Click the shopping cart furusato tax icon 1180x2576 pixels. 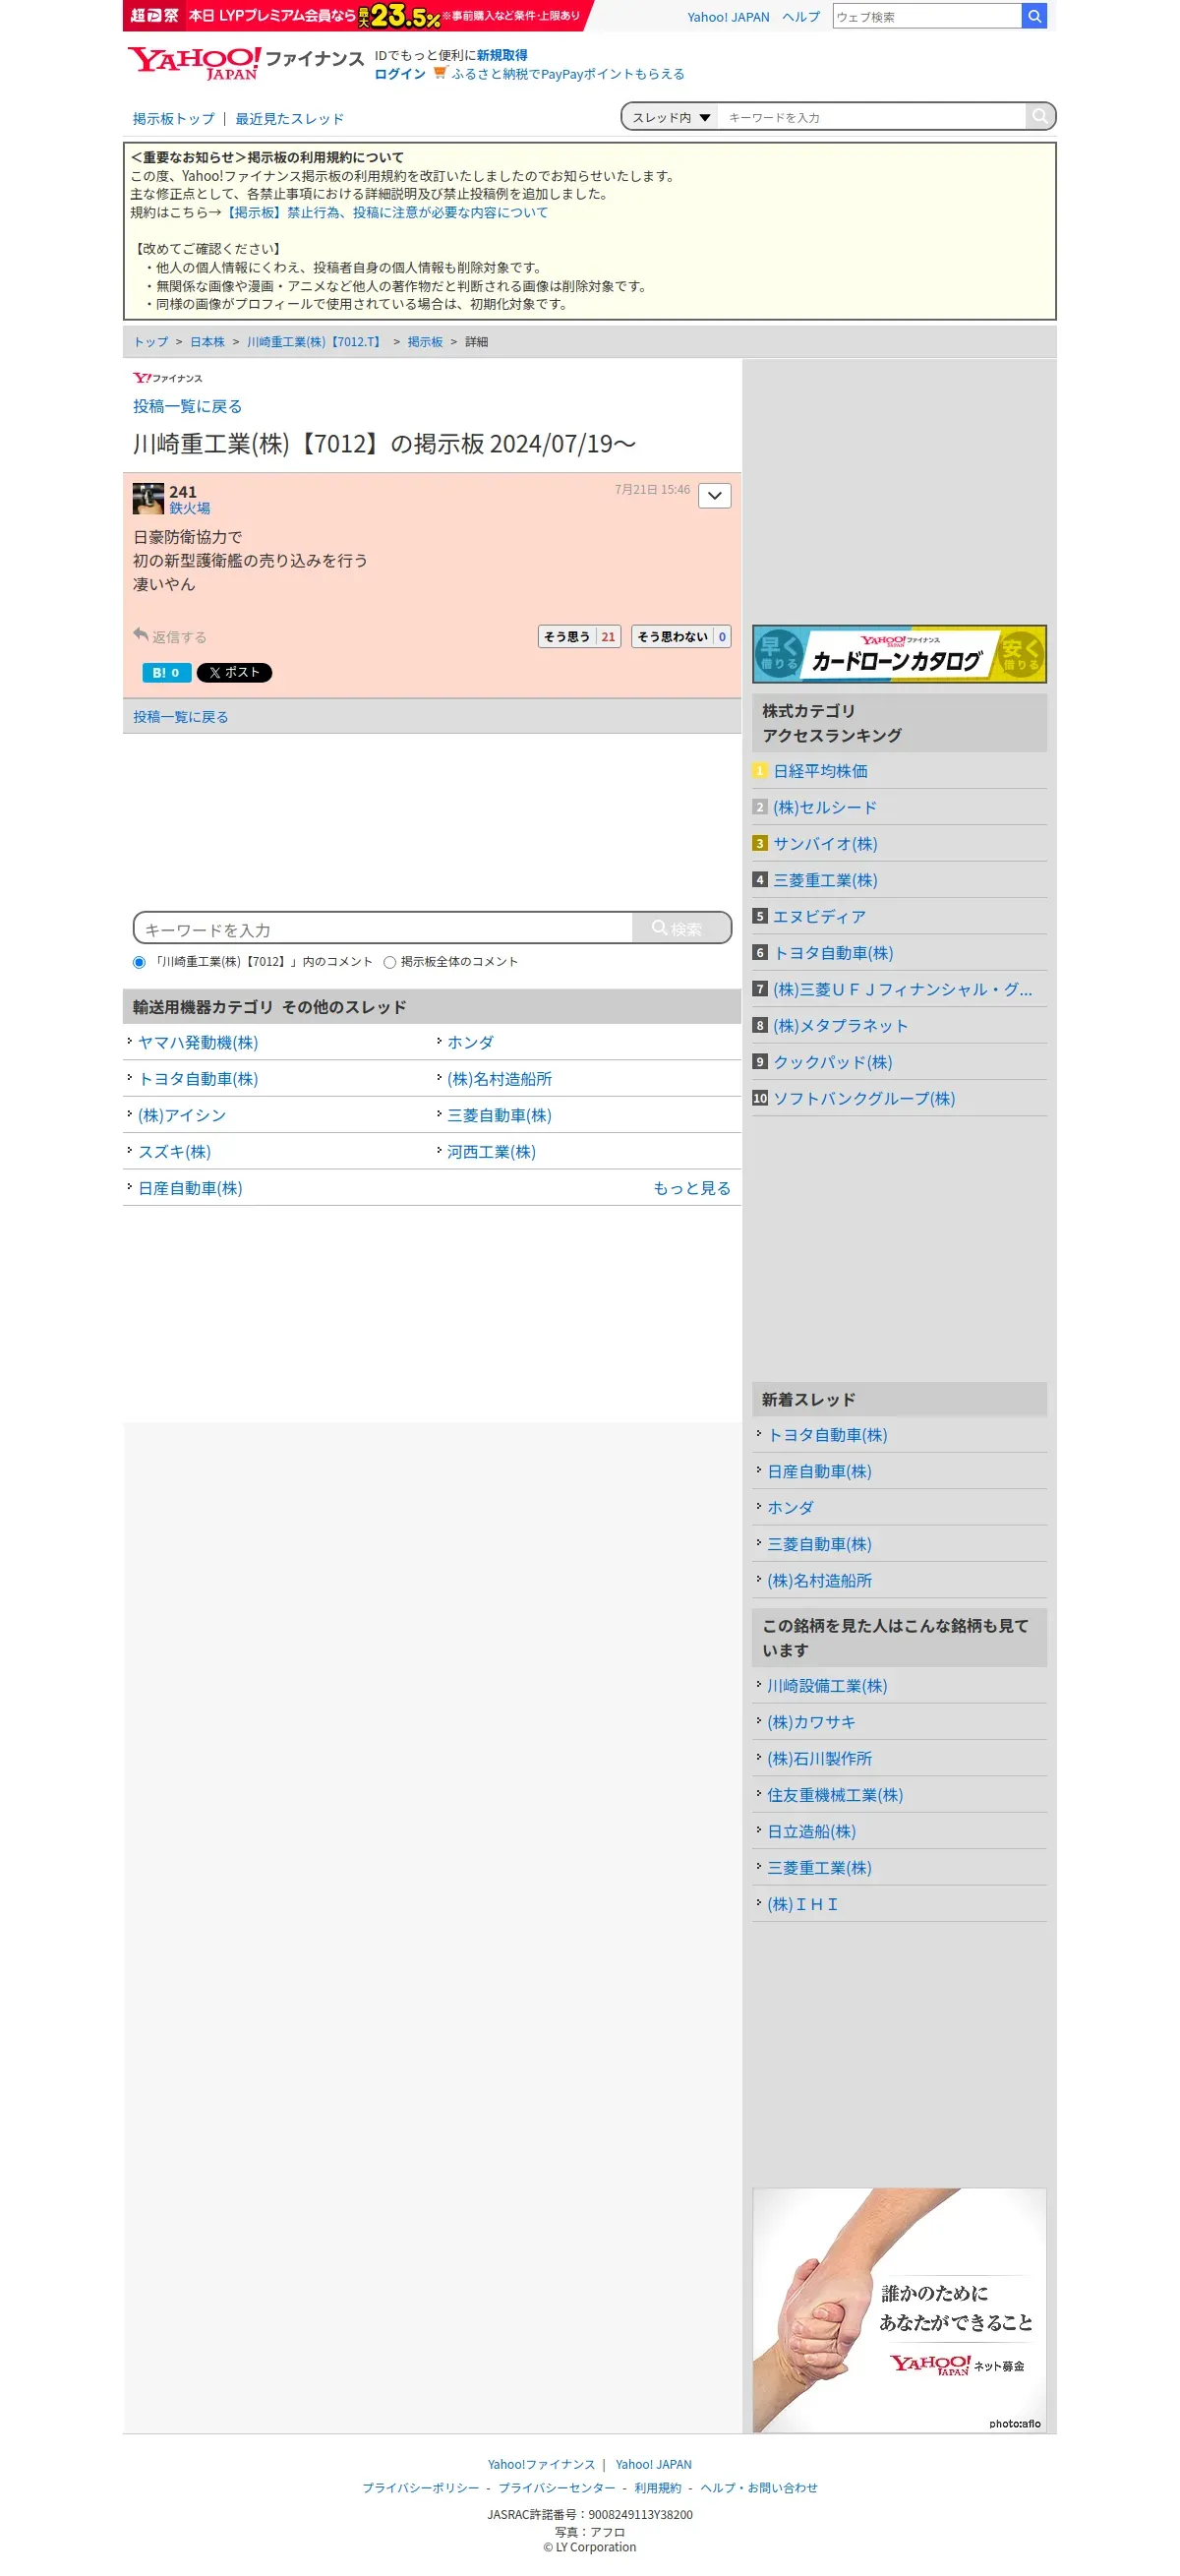coord(439,73)
